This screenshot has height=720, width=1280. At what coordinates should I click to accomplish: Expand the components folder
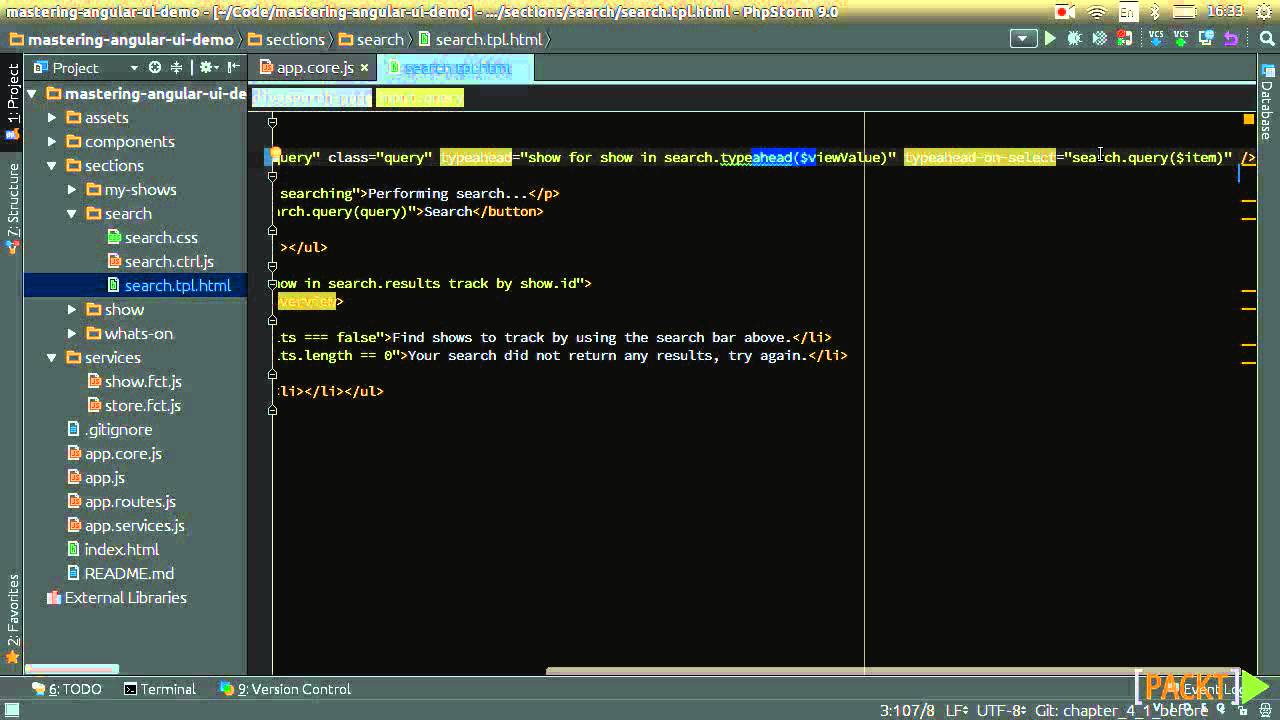(x=52, y=141)
